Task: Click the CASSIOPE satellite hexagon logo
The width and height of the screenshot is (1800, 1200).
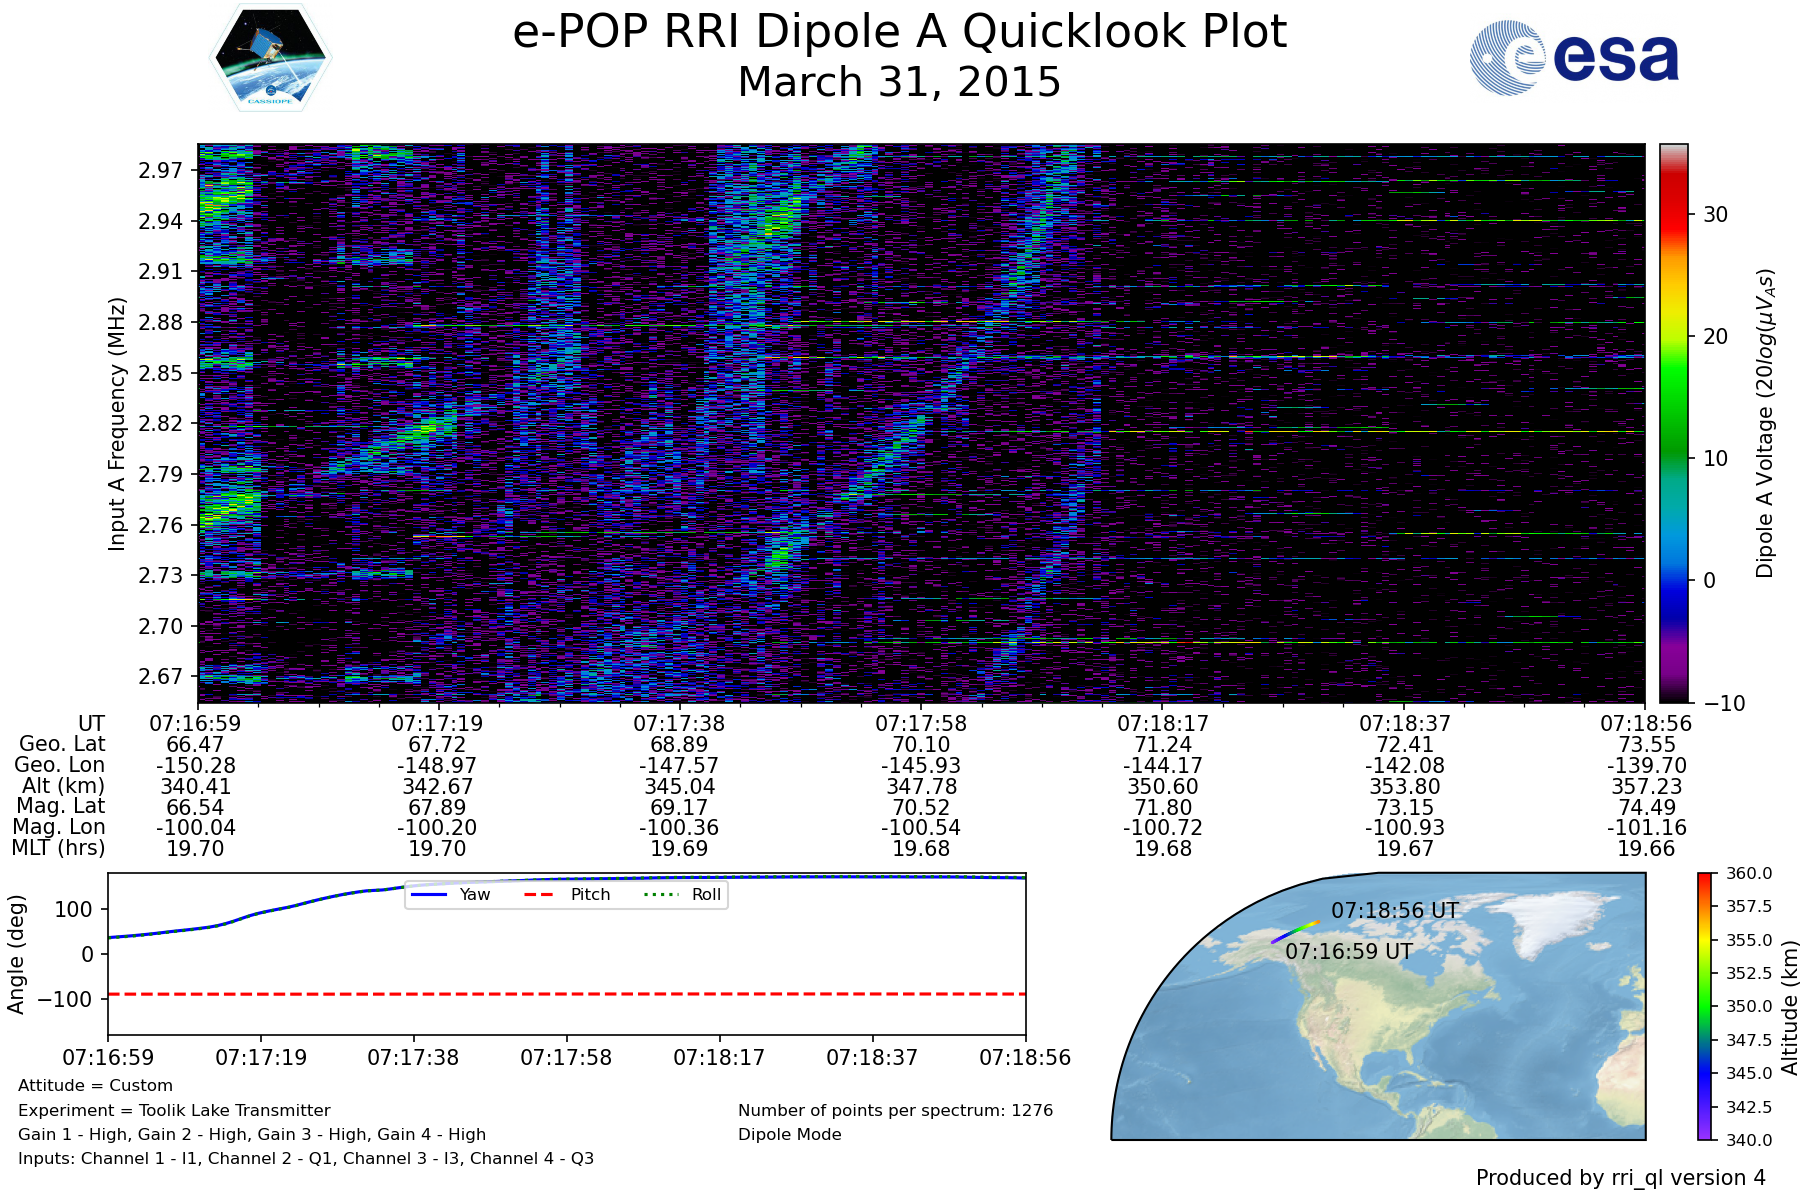Action: click(270, 57)
